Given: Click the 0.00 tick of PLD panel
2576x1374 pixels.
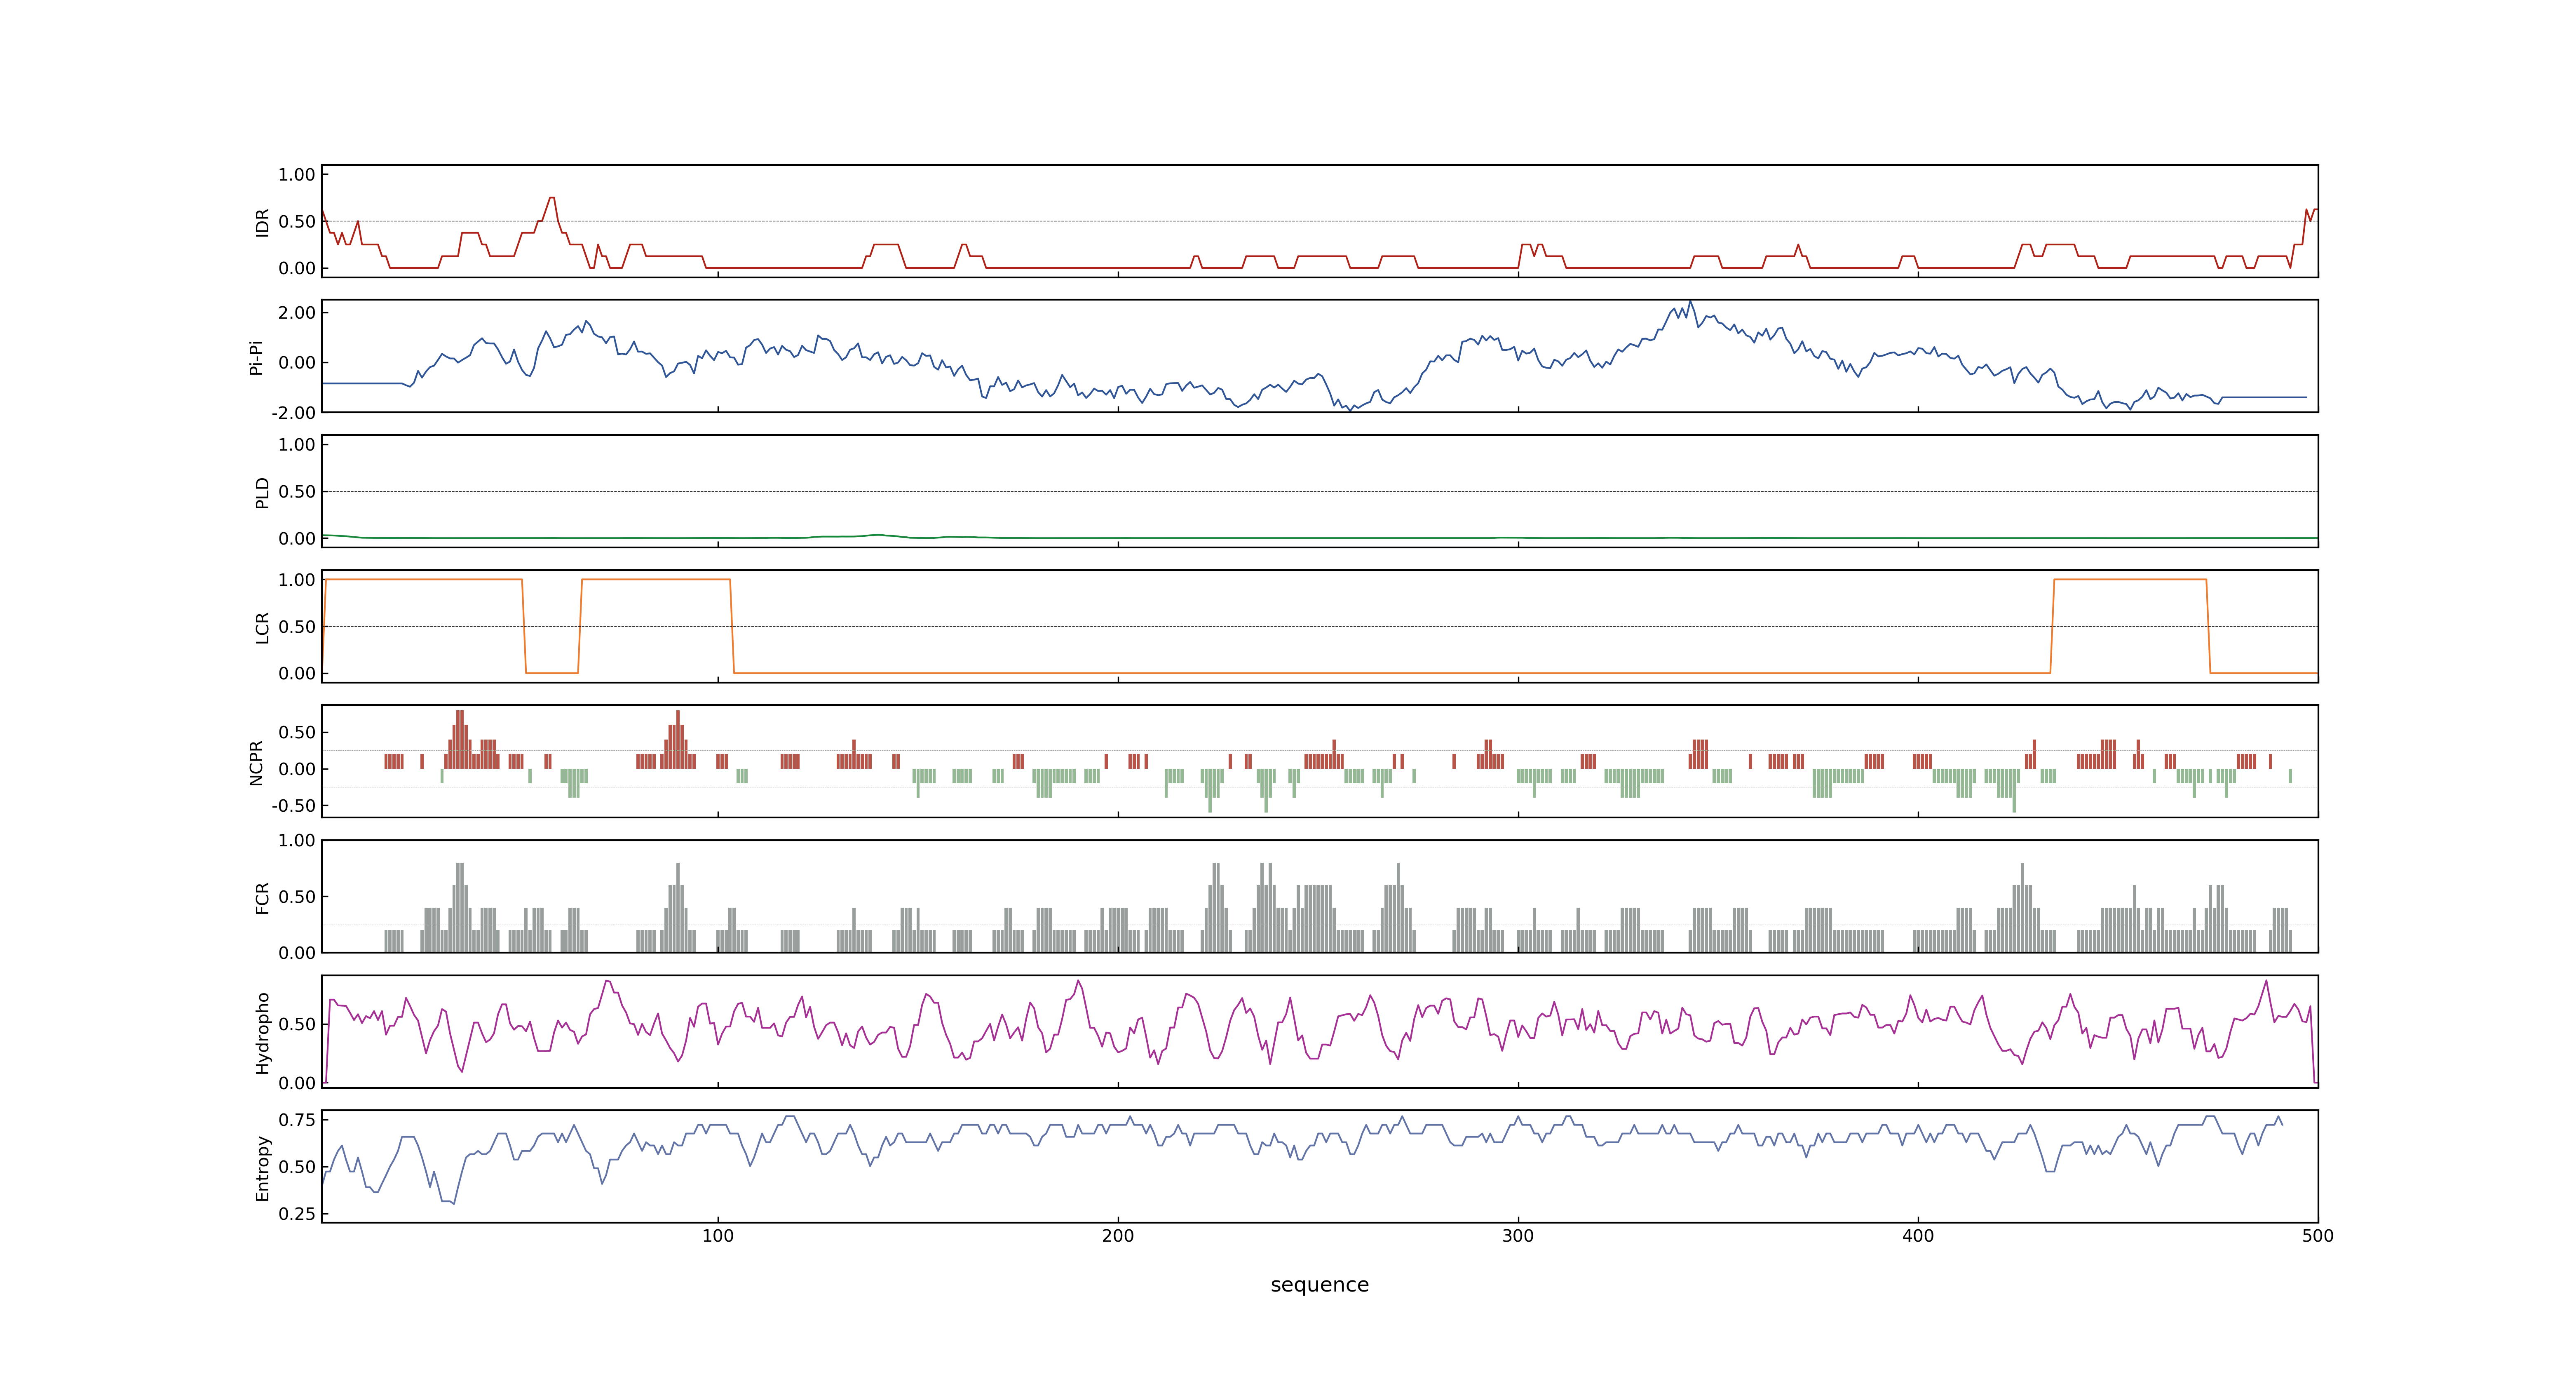Looking at the screenshot, I should pyautogui.click(x=297, y=539).
